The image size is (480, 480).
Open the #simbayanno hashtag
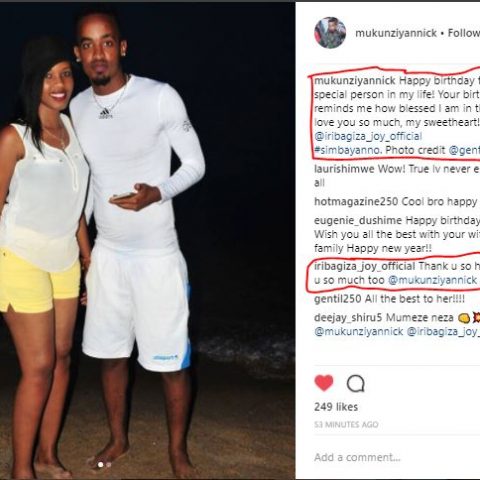347,150
